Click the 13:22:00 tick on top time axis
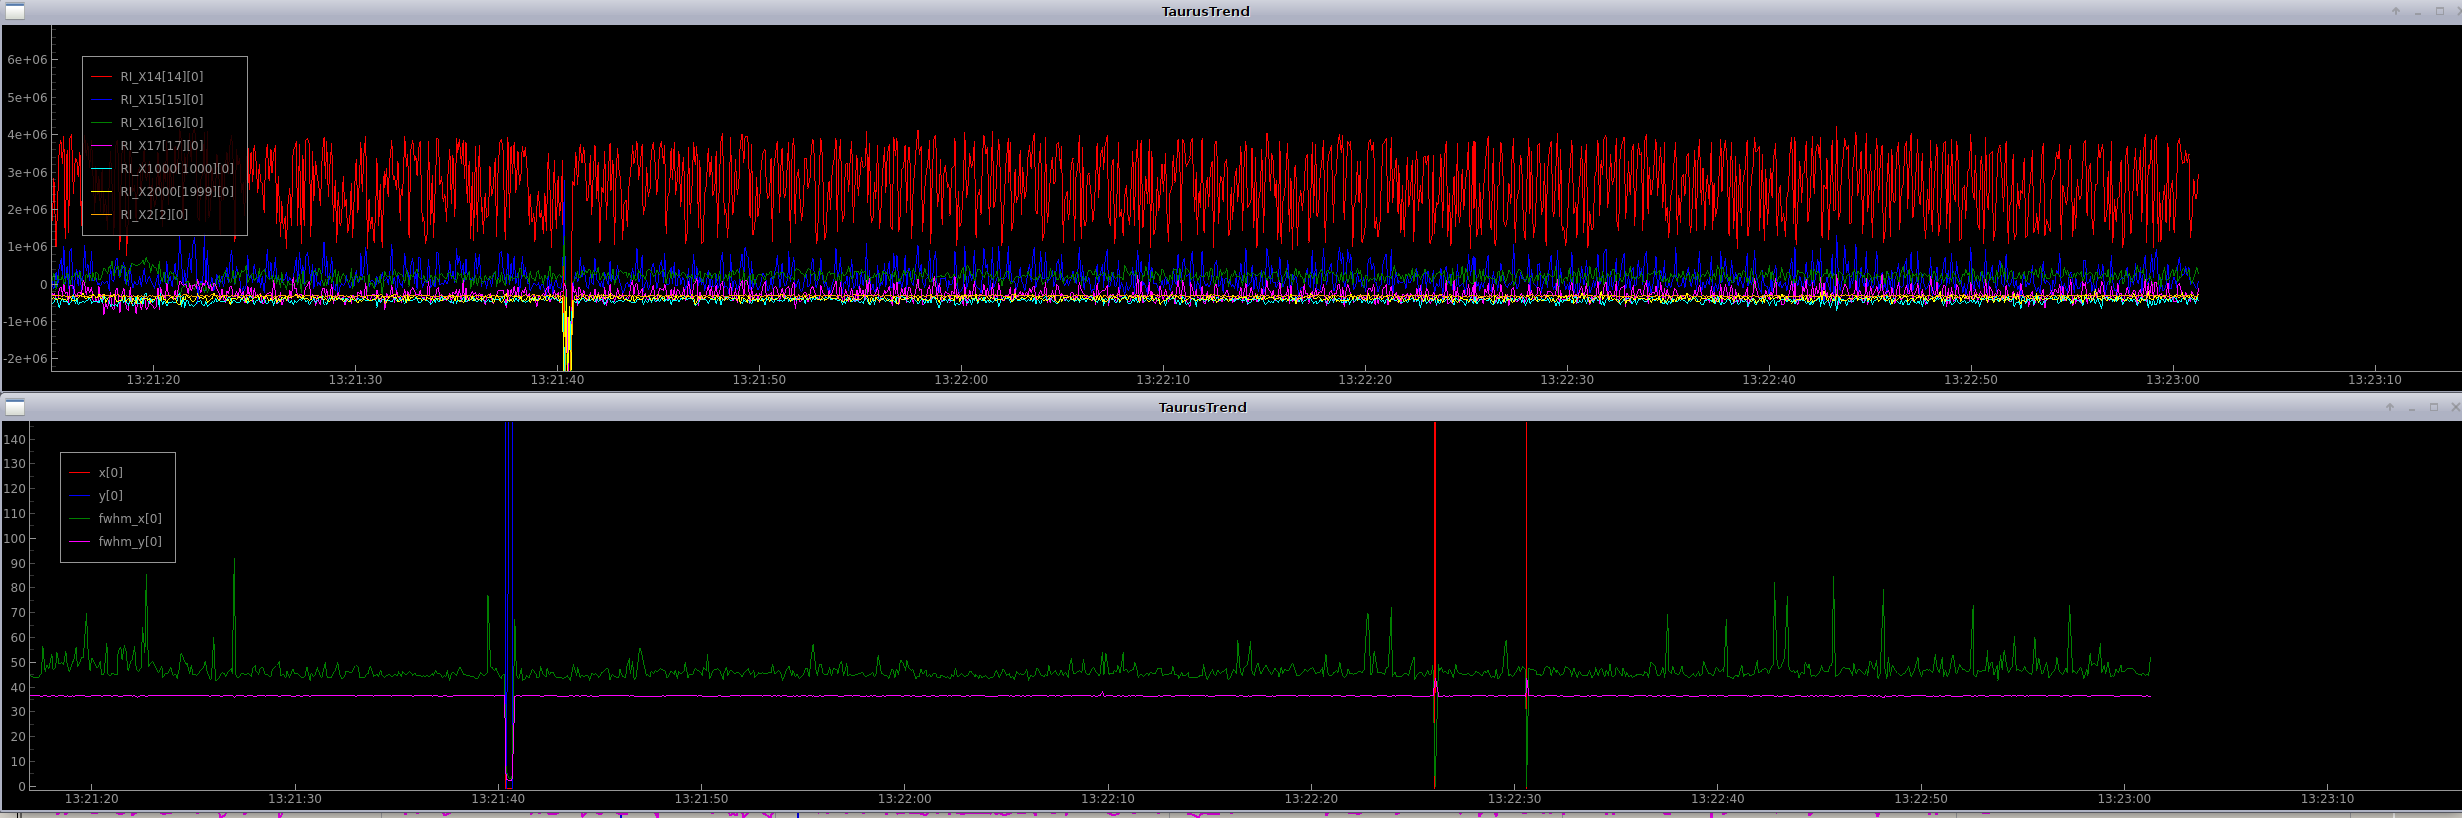Screen dimensions: 2462x818 coord(961,380)
